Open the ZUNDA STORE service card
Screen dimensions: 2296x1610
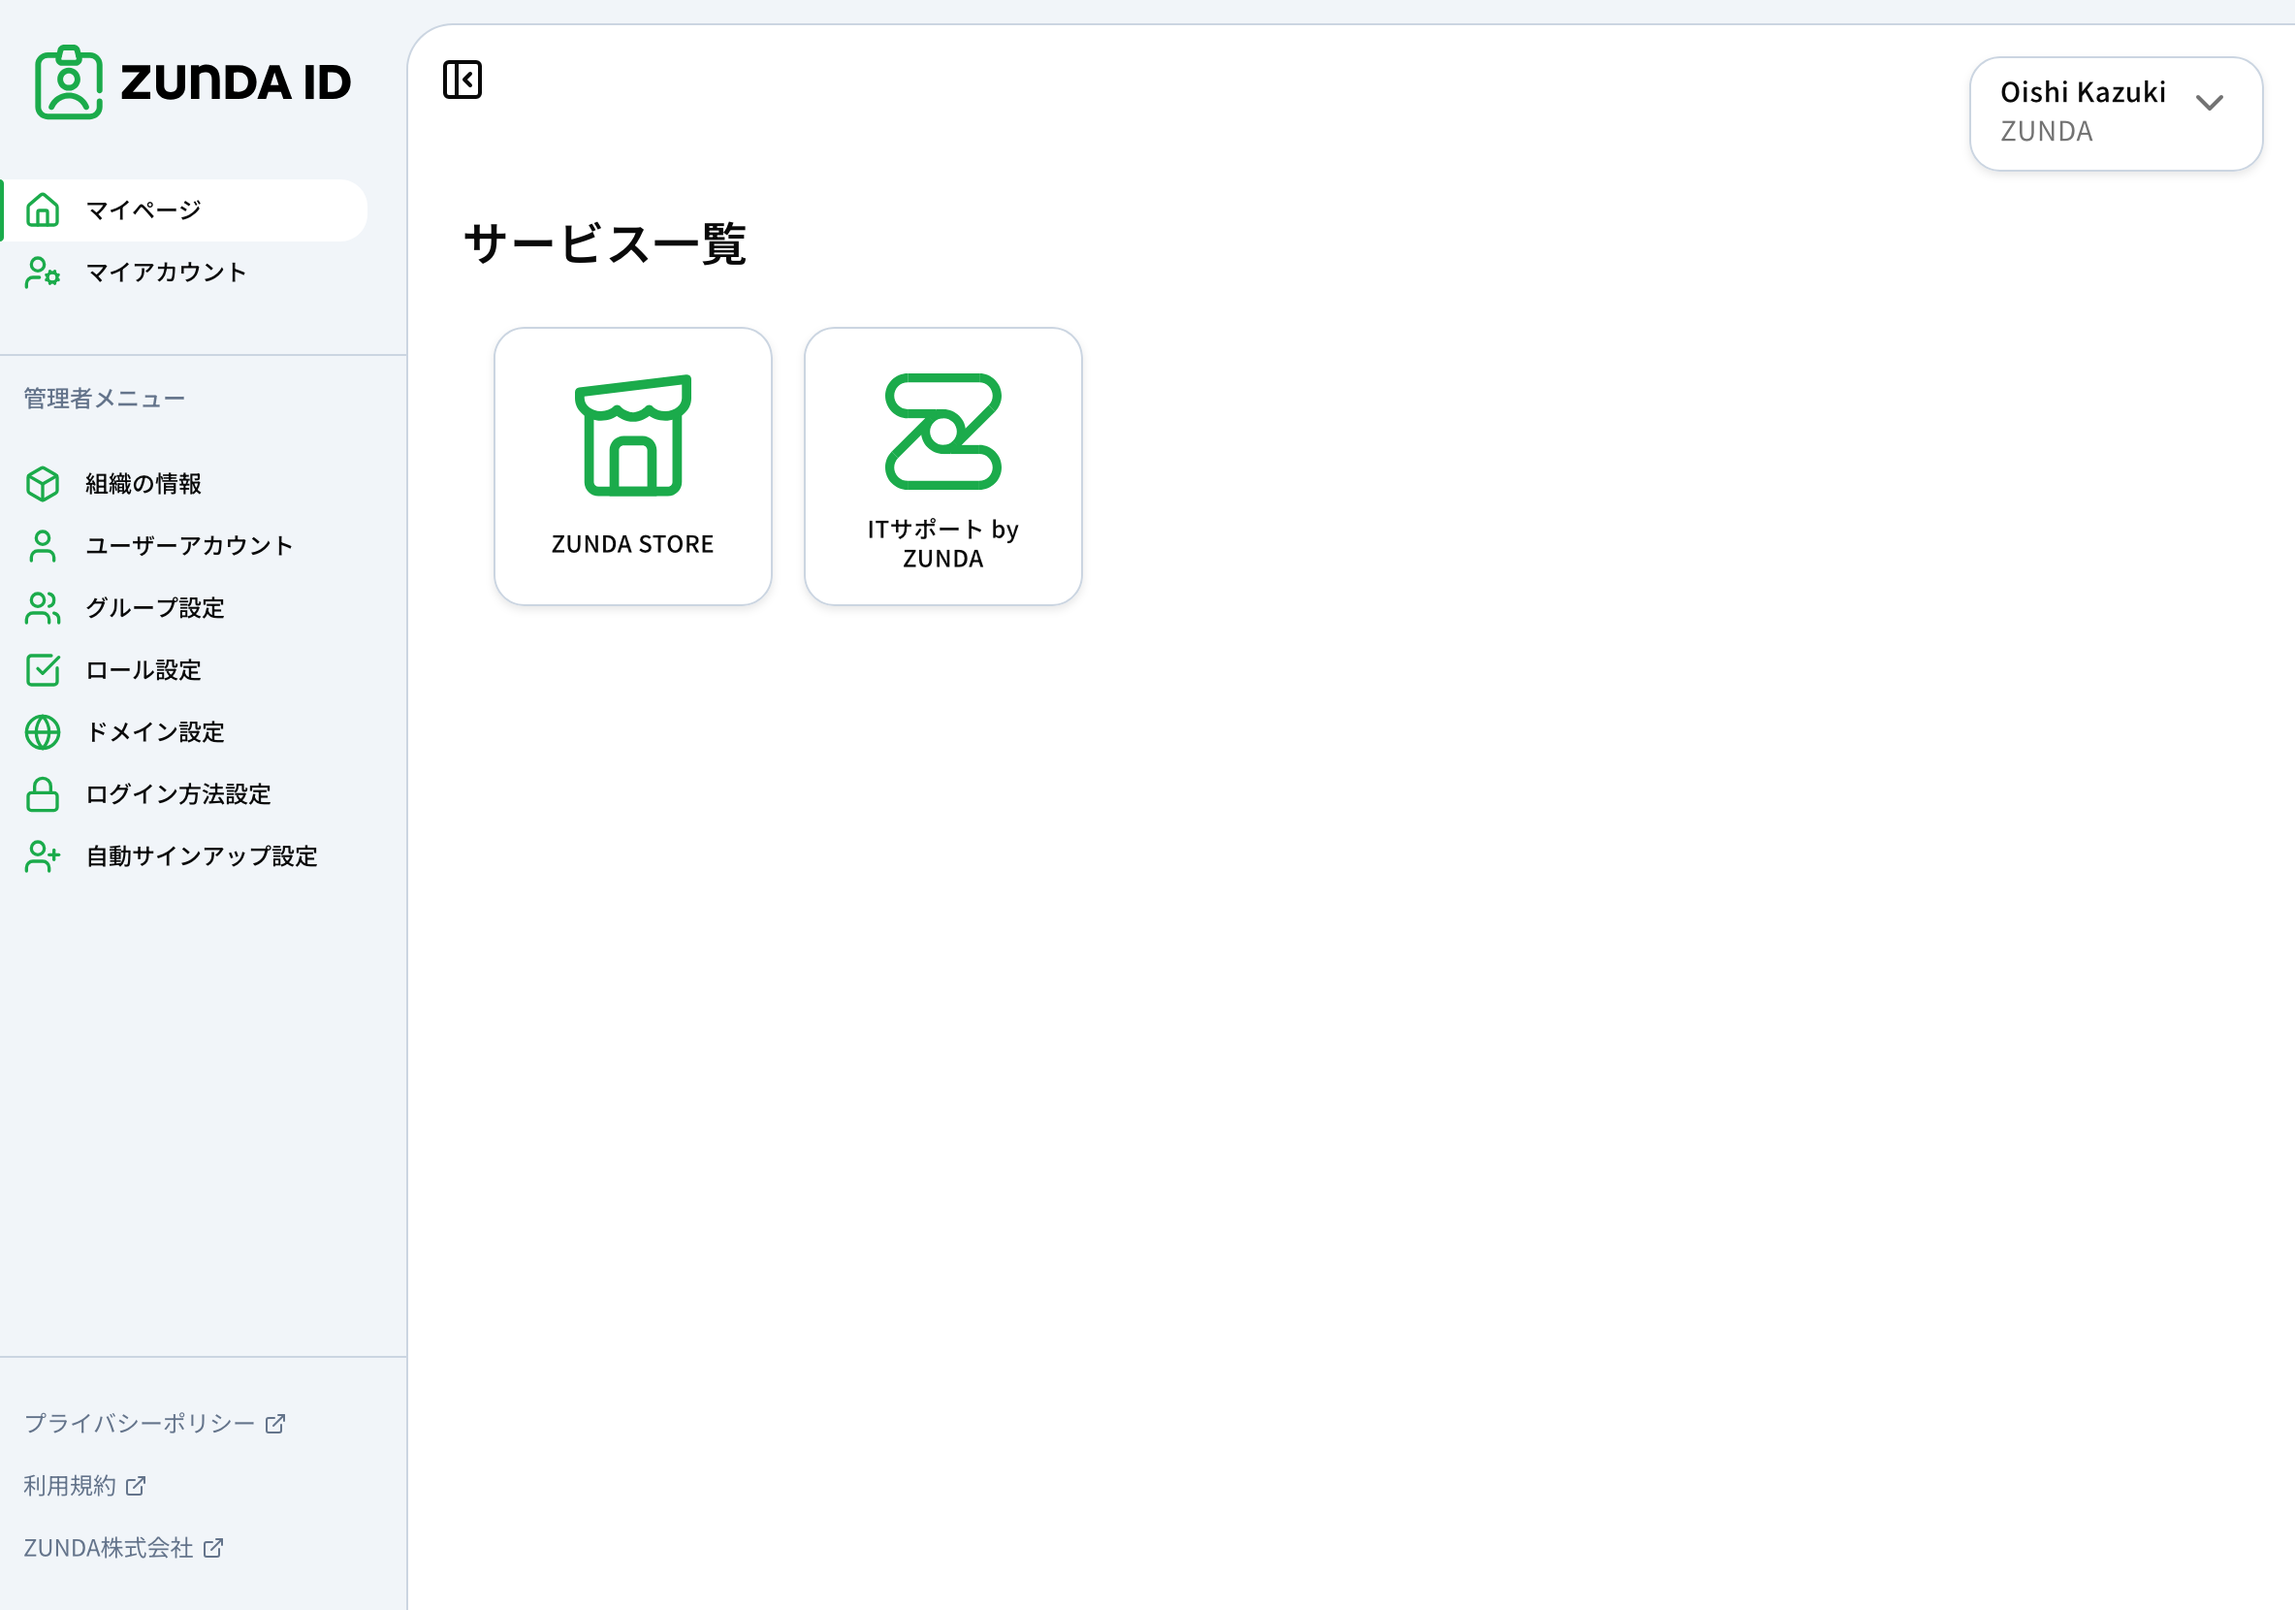(x=632, y=466)
